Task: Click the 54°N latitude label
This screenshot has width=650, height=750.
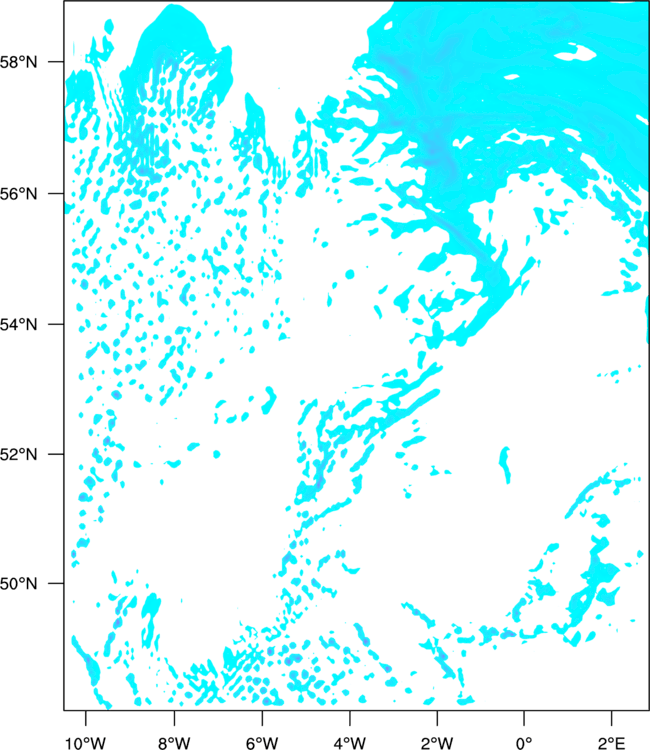Action: pos(19,325)
